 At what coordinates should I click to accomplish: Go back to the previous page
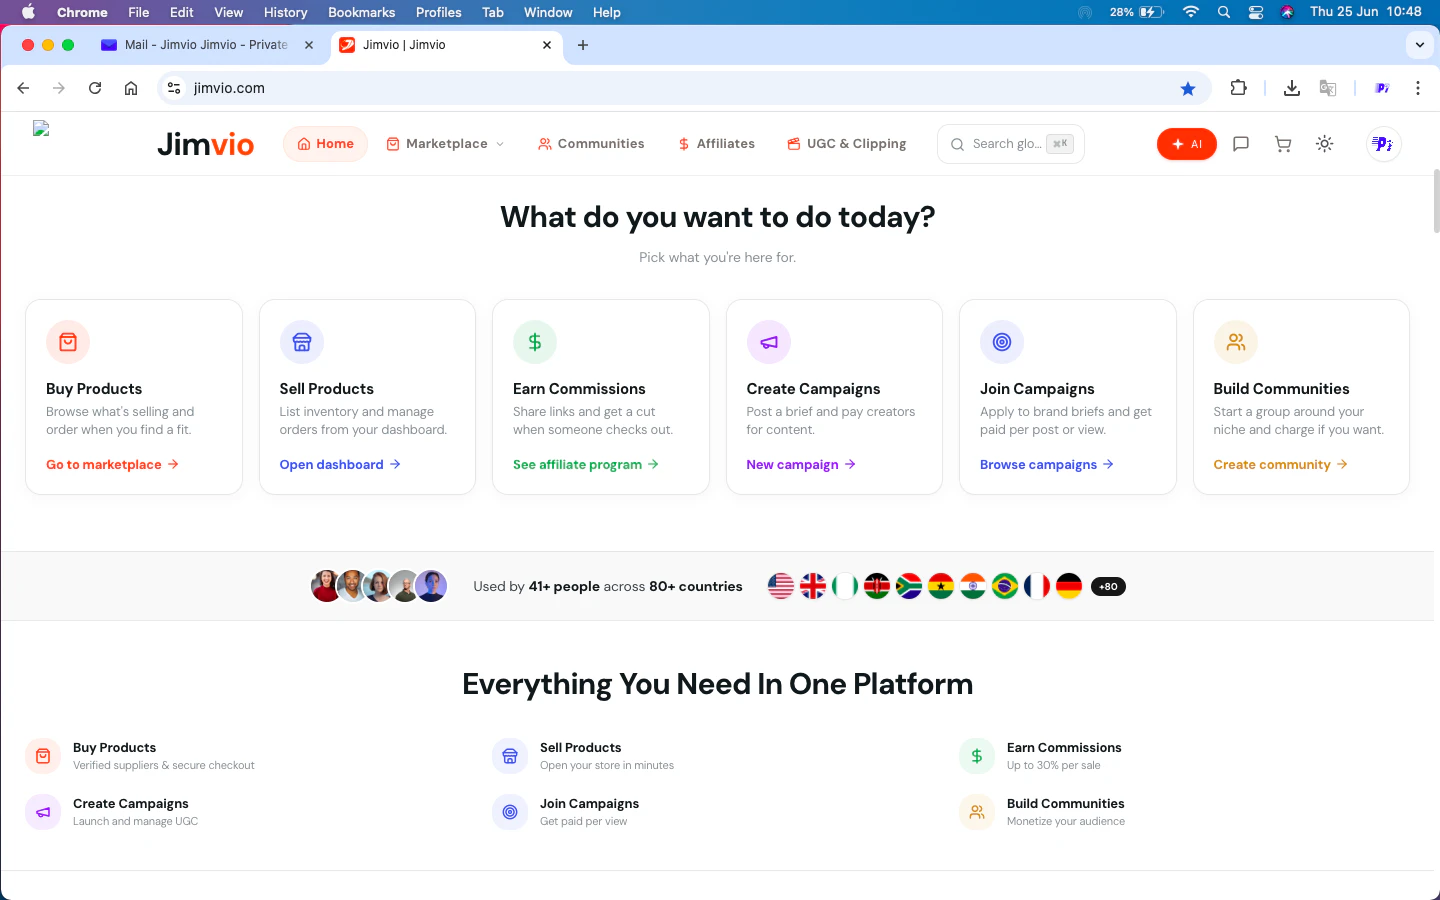coord(23,88)
